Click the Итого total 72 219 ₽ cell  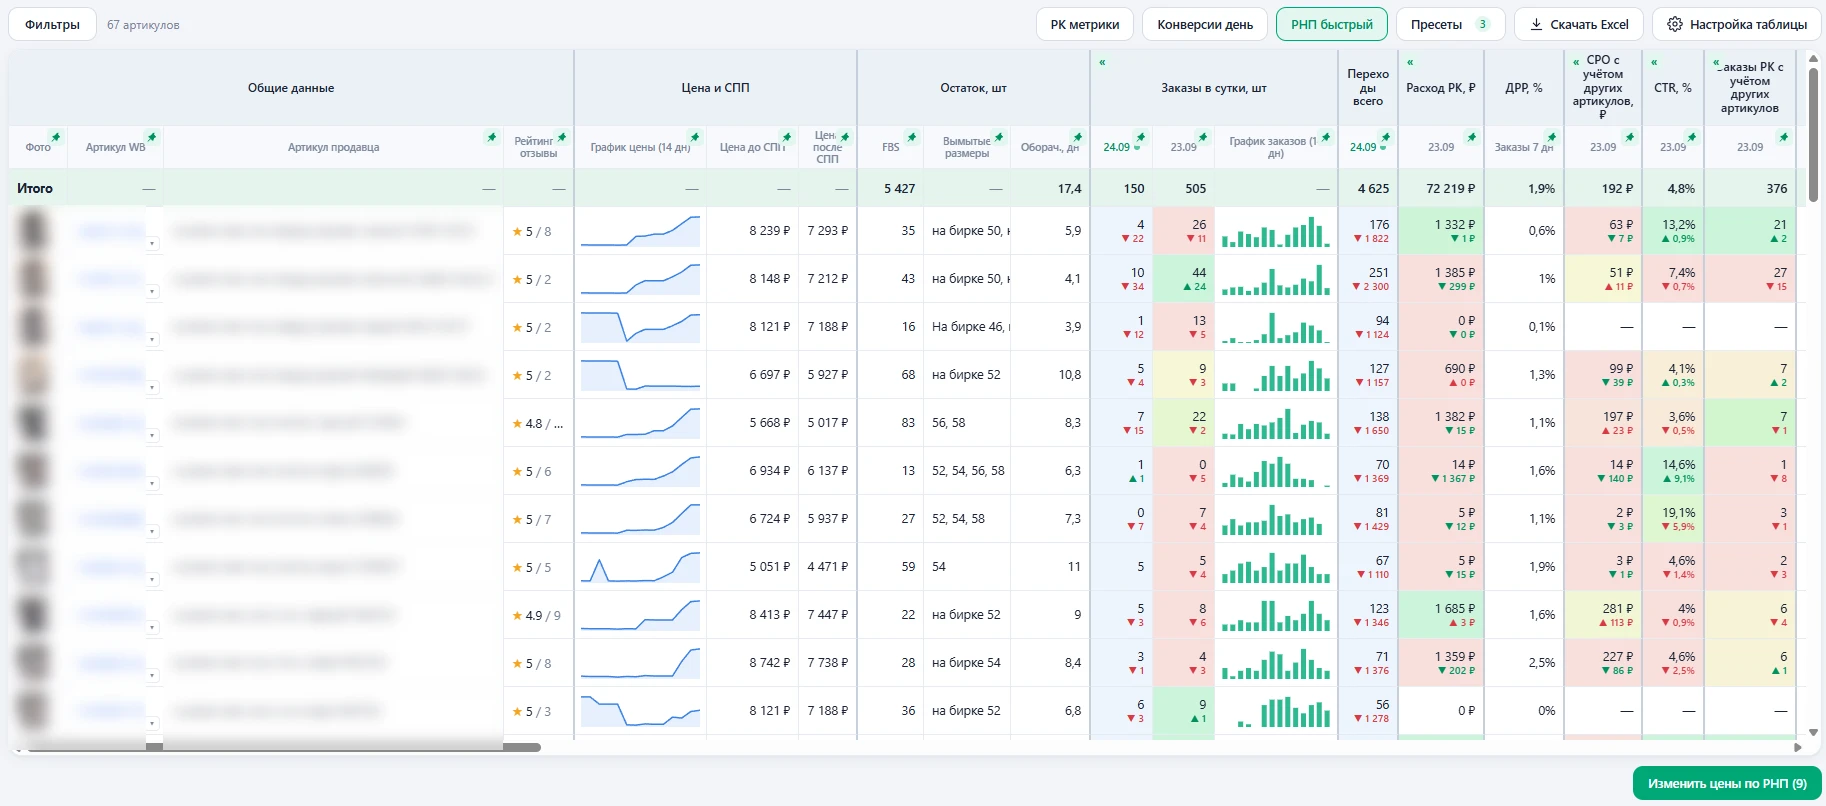coord(1440,188)
